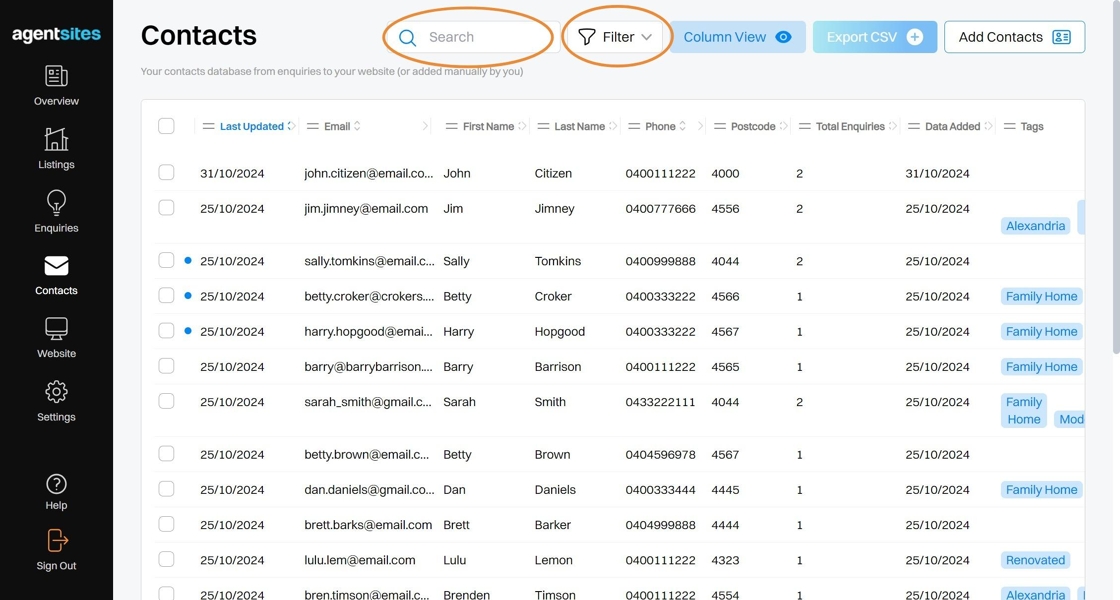
Task: Open the Filter dropdown
Action: click(x=616, y=37)
